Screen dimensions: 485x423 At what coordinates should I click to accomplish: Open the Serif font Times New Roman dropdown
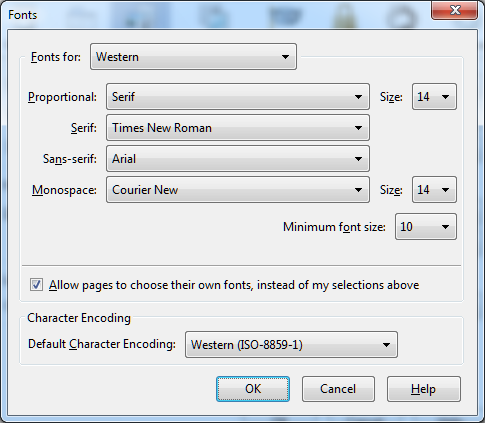tap(238, 128)
